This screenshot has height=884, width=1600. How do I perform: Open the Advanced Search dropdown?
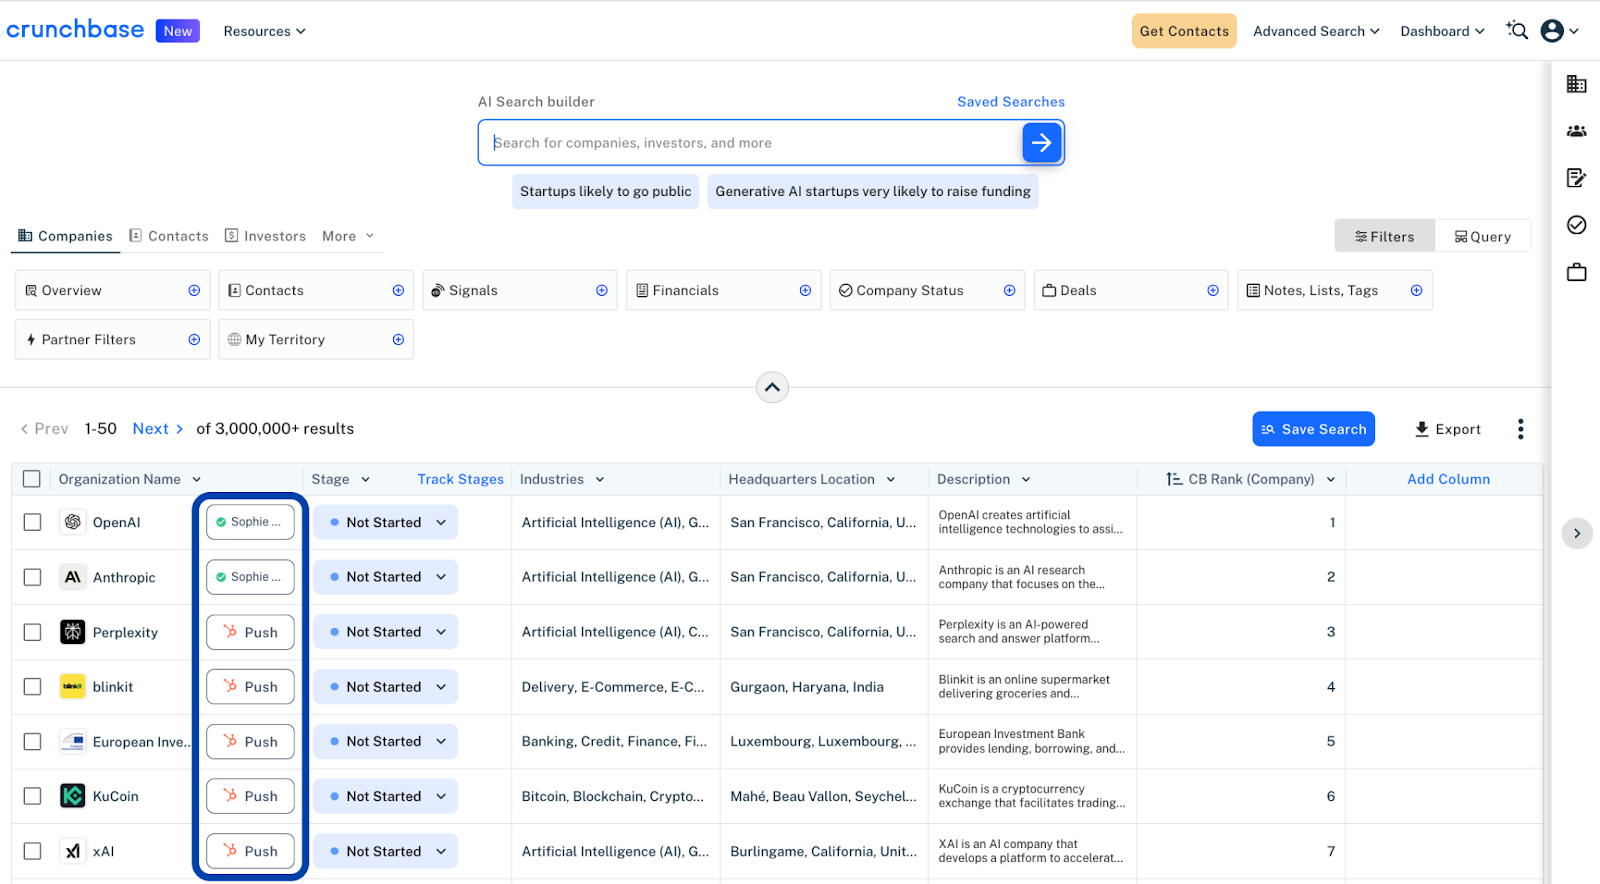[1316, 31]
